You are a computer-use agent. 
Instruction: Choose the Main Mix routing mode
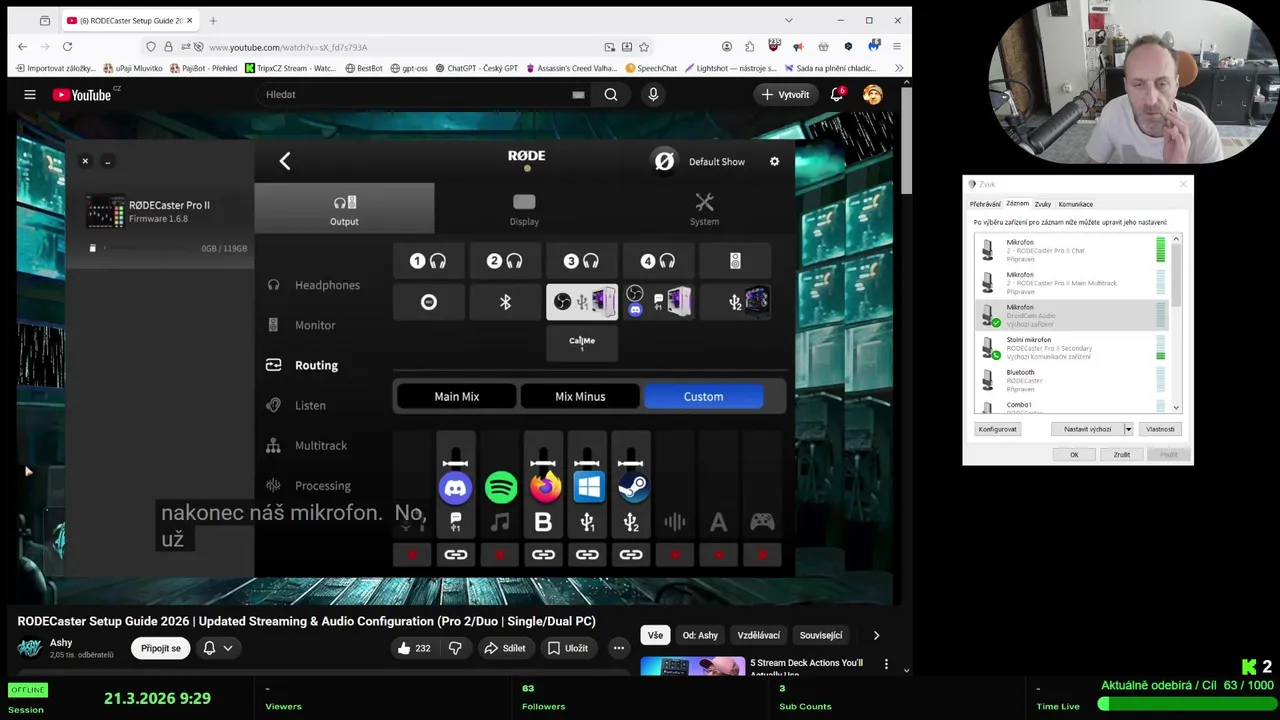click(456, 397)
